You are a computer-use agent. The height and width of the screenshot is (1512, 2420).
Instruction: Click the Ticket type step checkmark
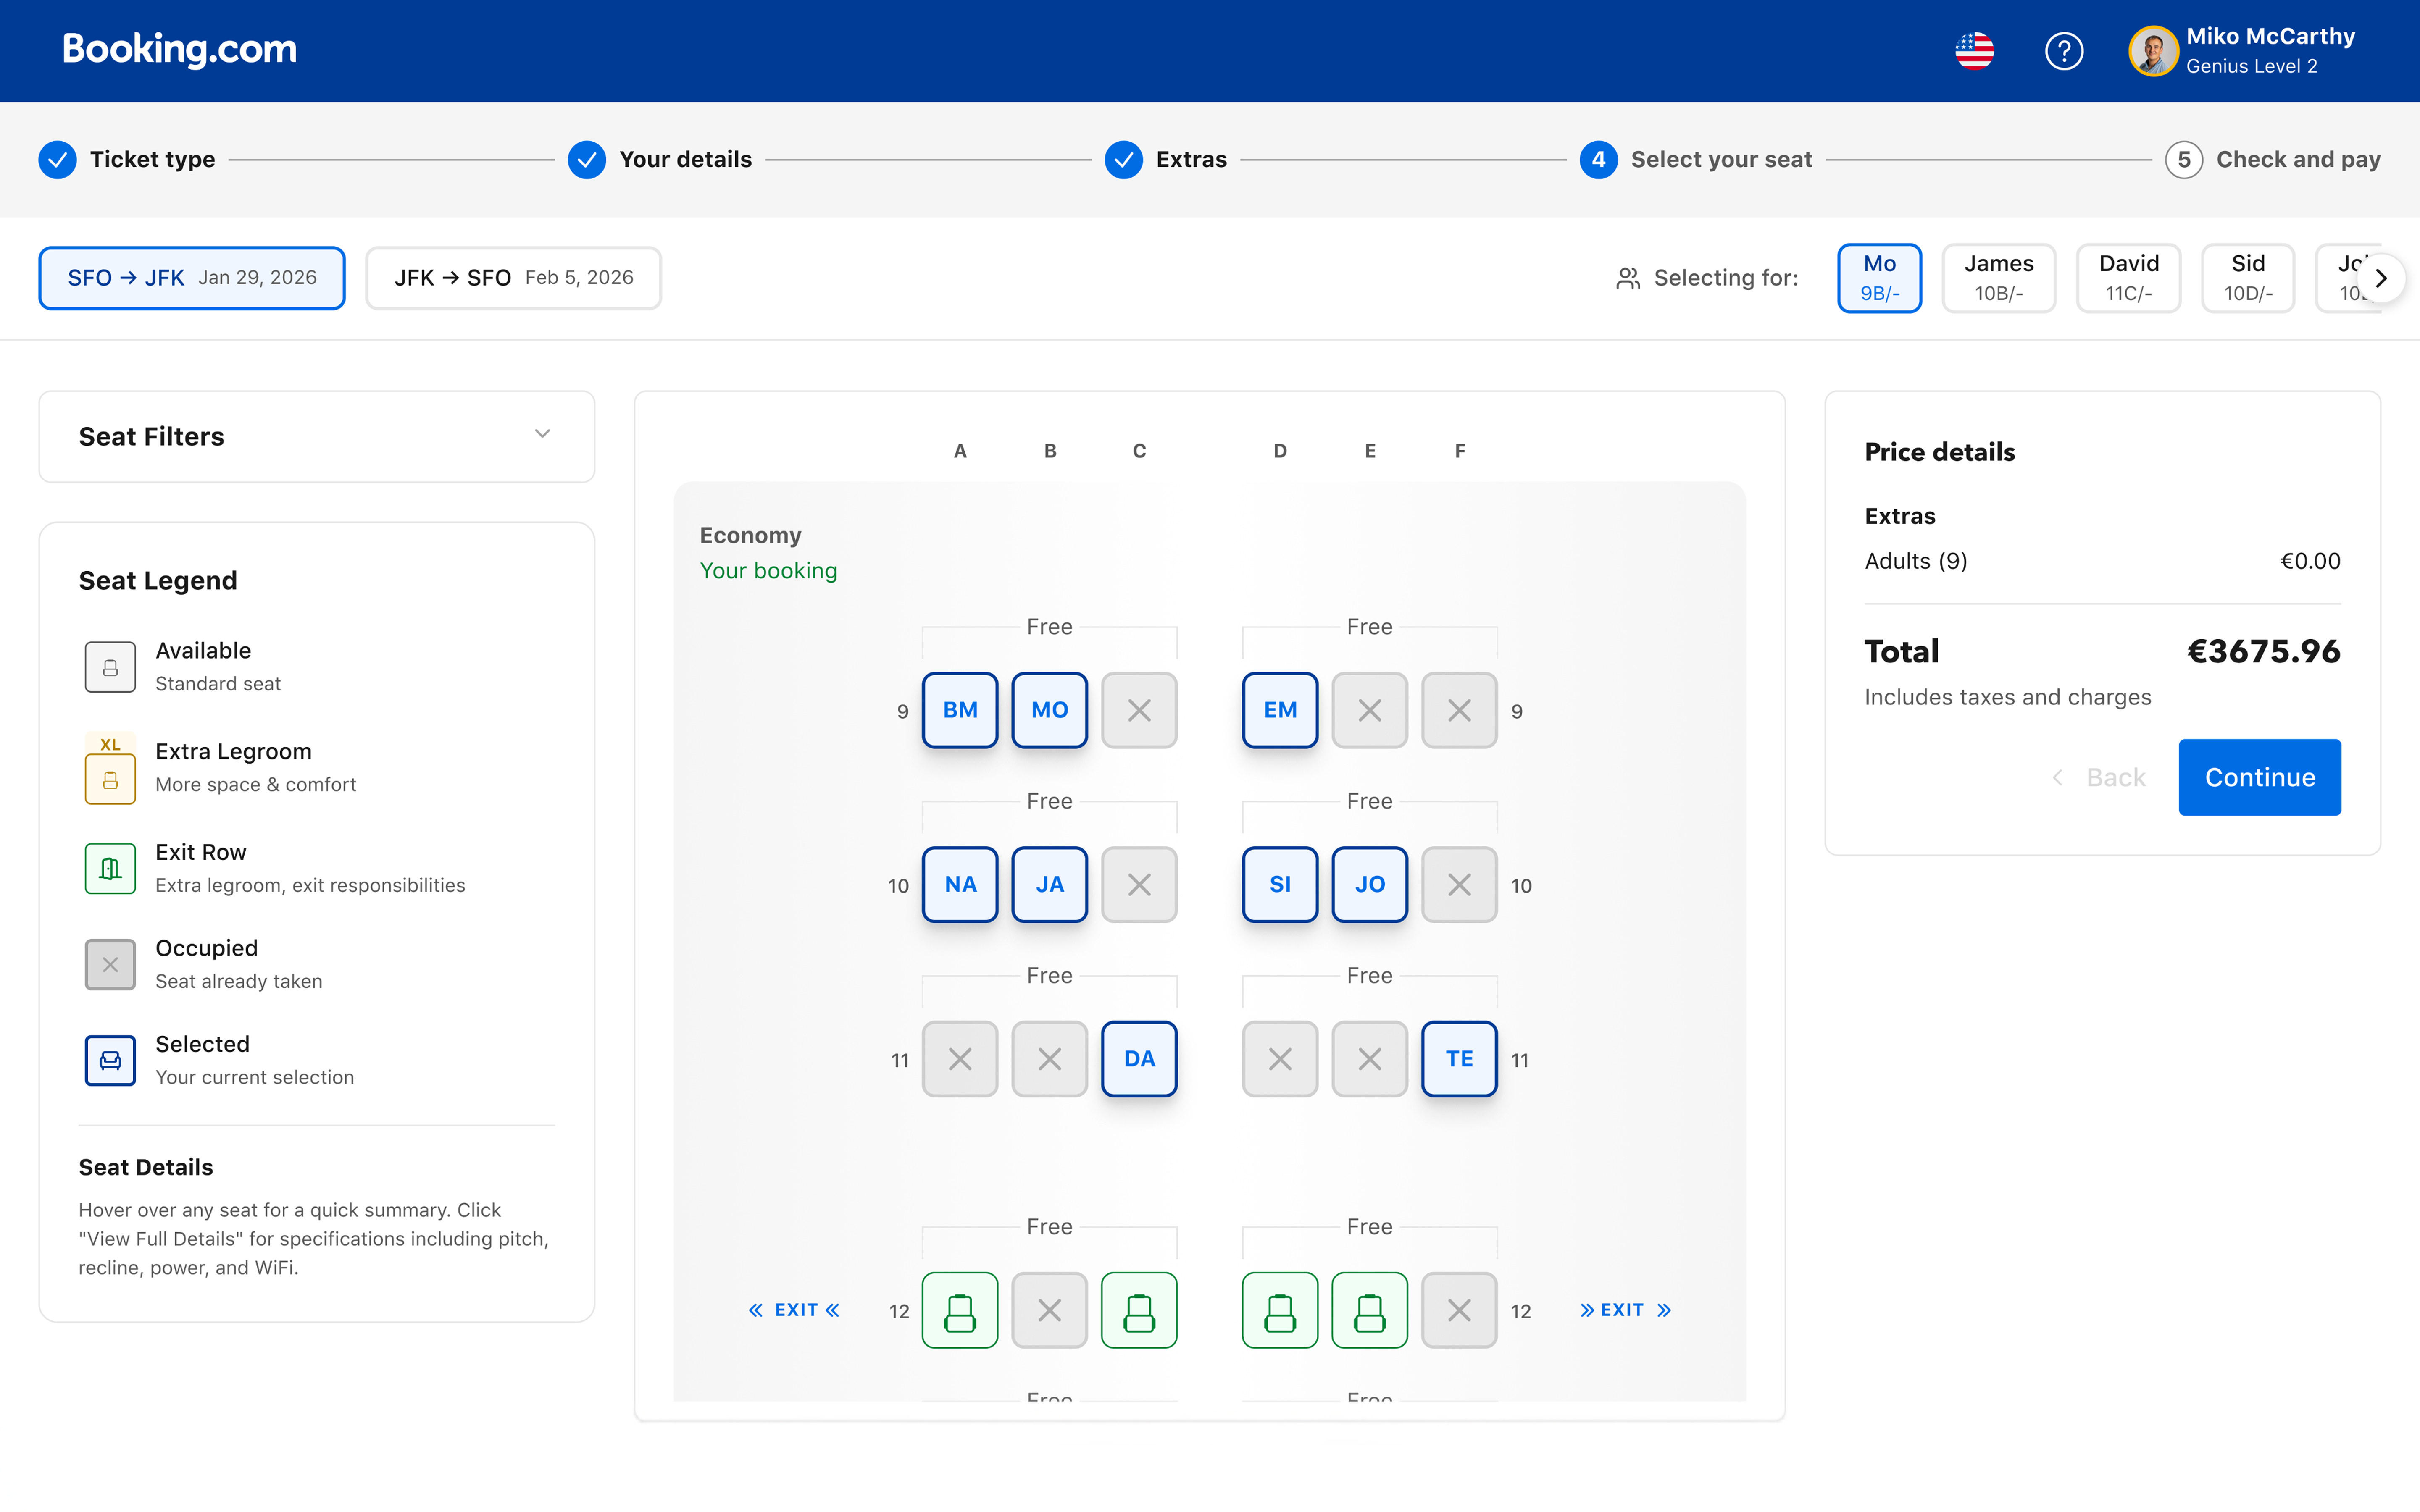tap(58, 160)
